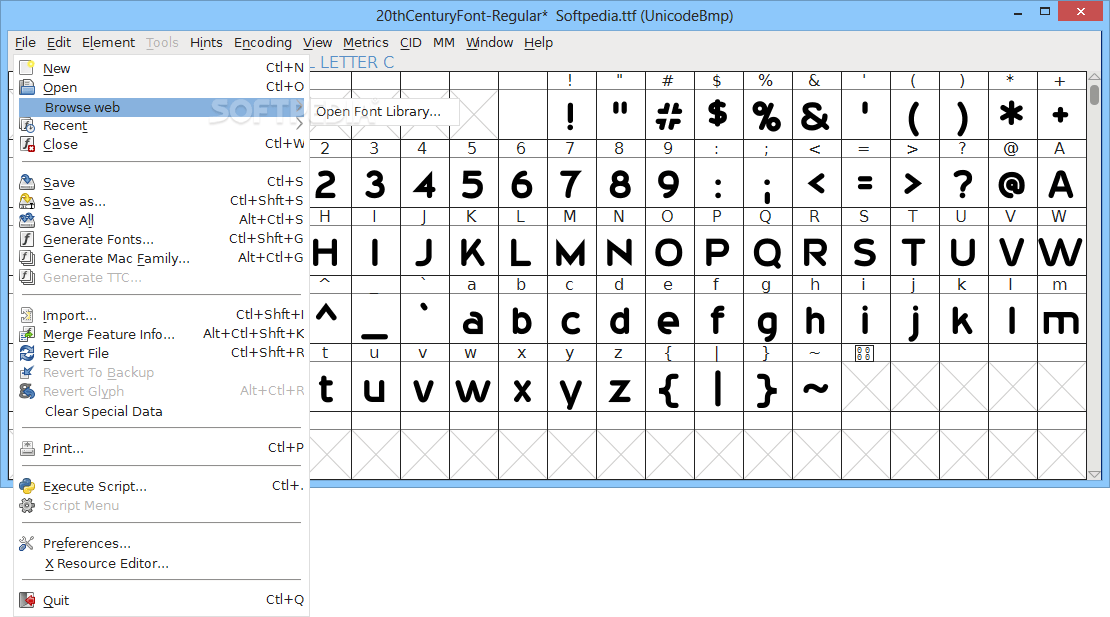Viewport: 1110px width, 617px height.
Task: Select the ampersand glyph cell
Action: click(816, 114)
